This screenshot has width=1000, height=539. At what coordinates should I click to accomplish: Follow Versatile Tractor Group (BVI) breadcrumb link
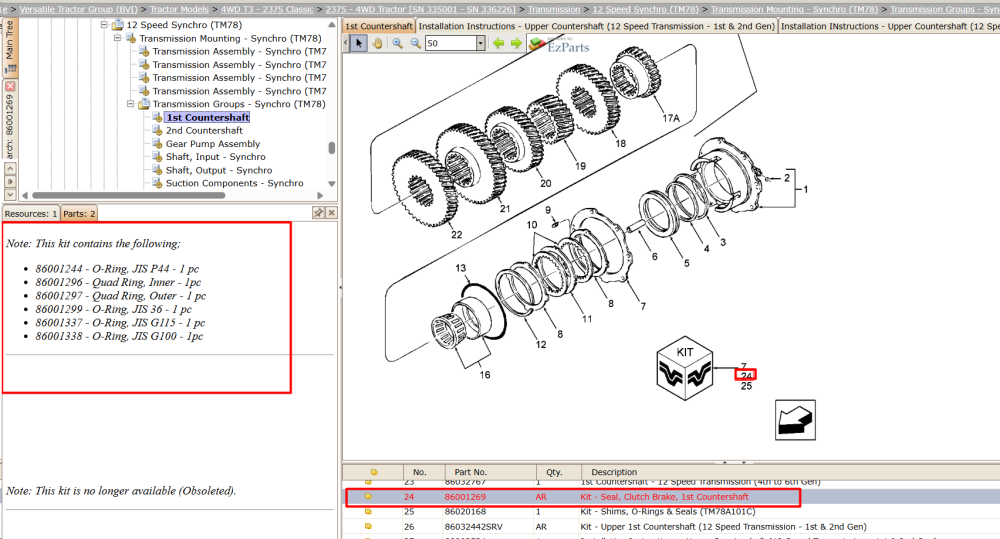(78, 9)
